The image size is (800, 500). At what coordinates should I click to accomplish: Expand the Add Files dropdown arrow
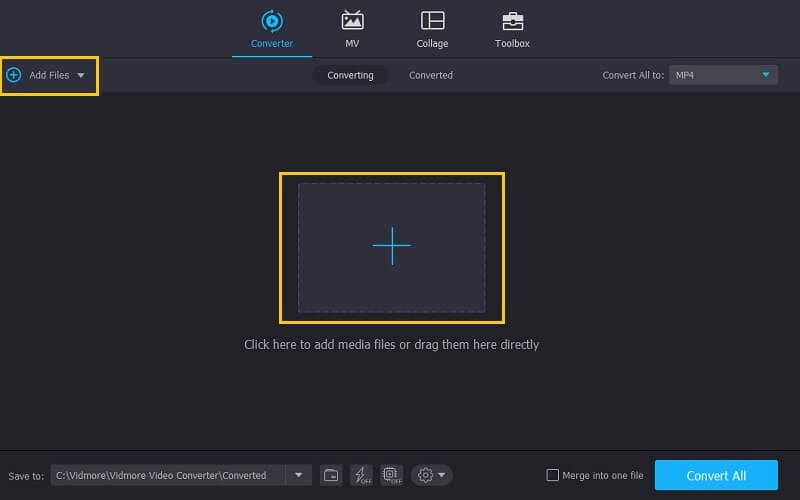[81, 76]
